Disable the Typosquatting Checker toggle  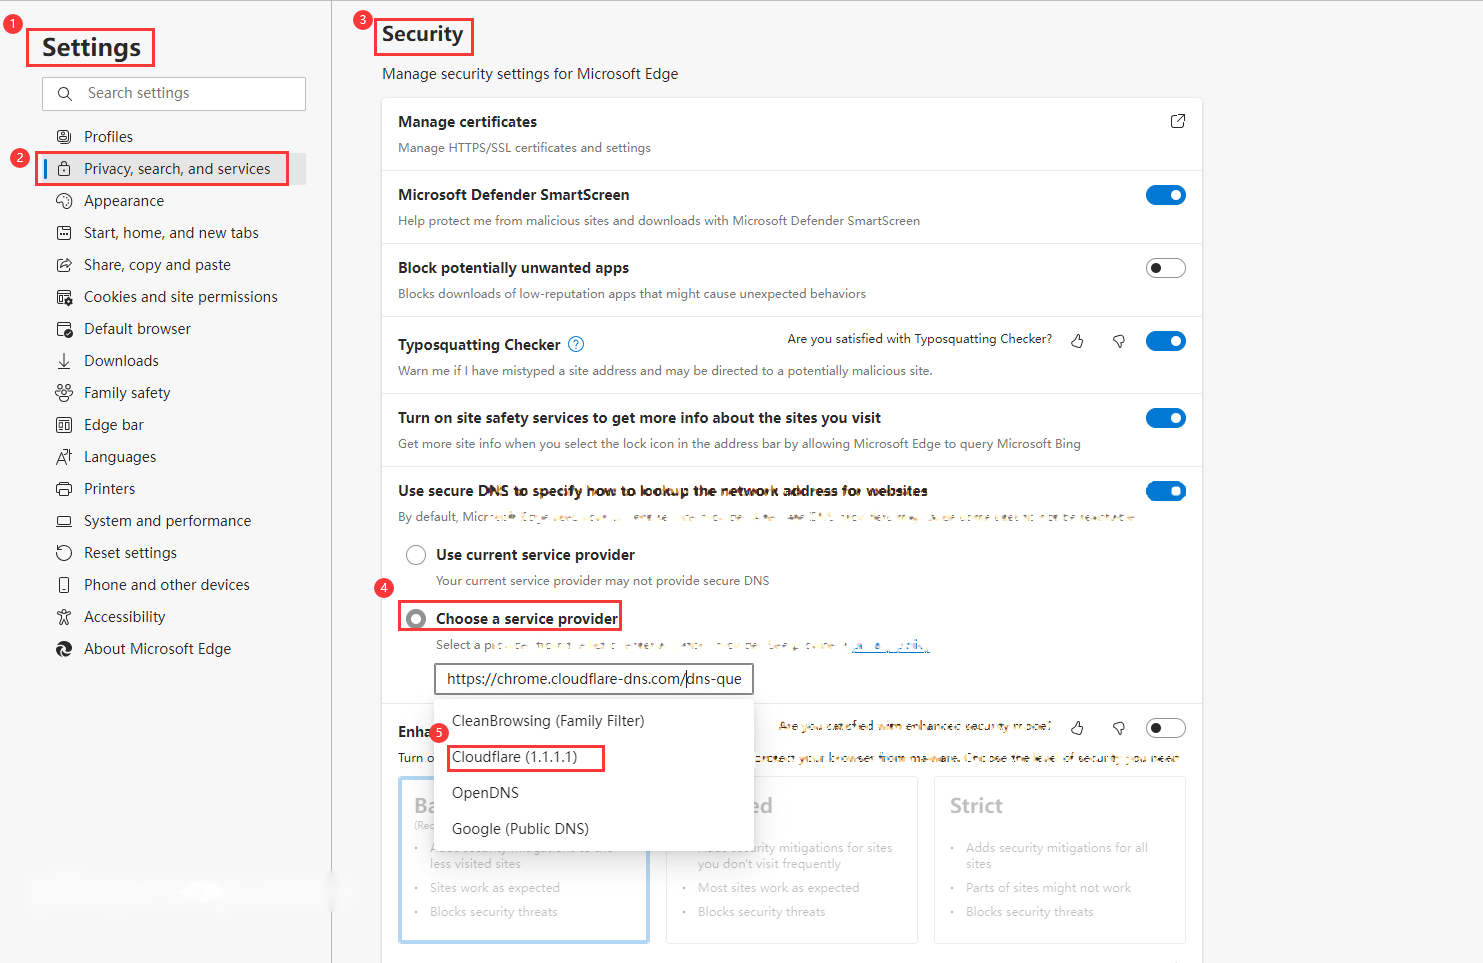[x=1166, y=341]
